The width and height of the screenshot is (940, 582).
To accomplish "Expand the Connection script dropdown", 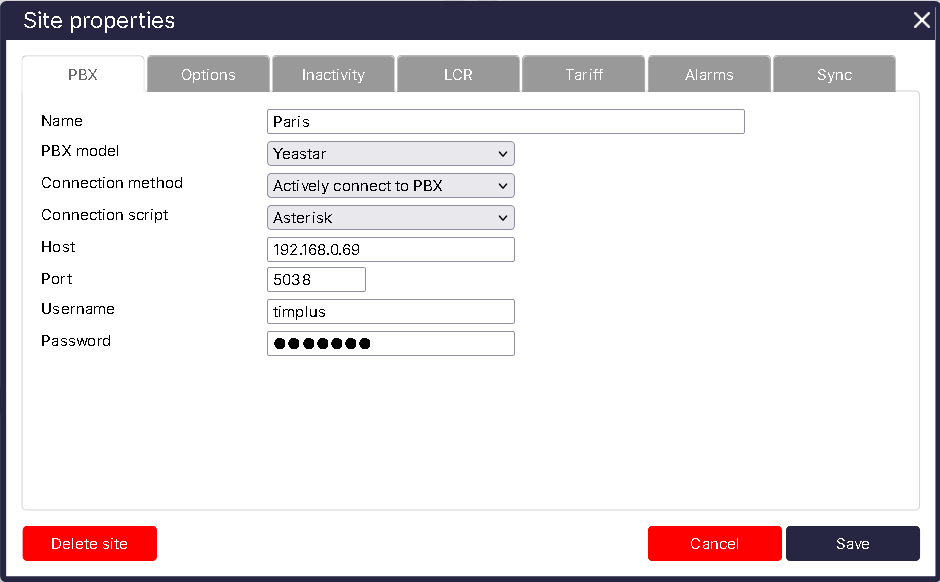I will click(389, 217).
